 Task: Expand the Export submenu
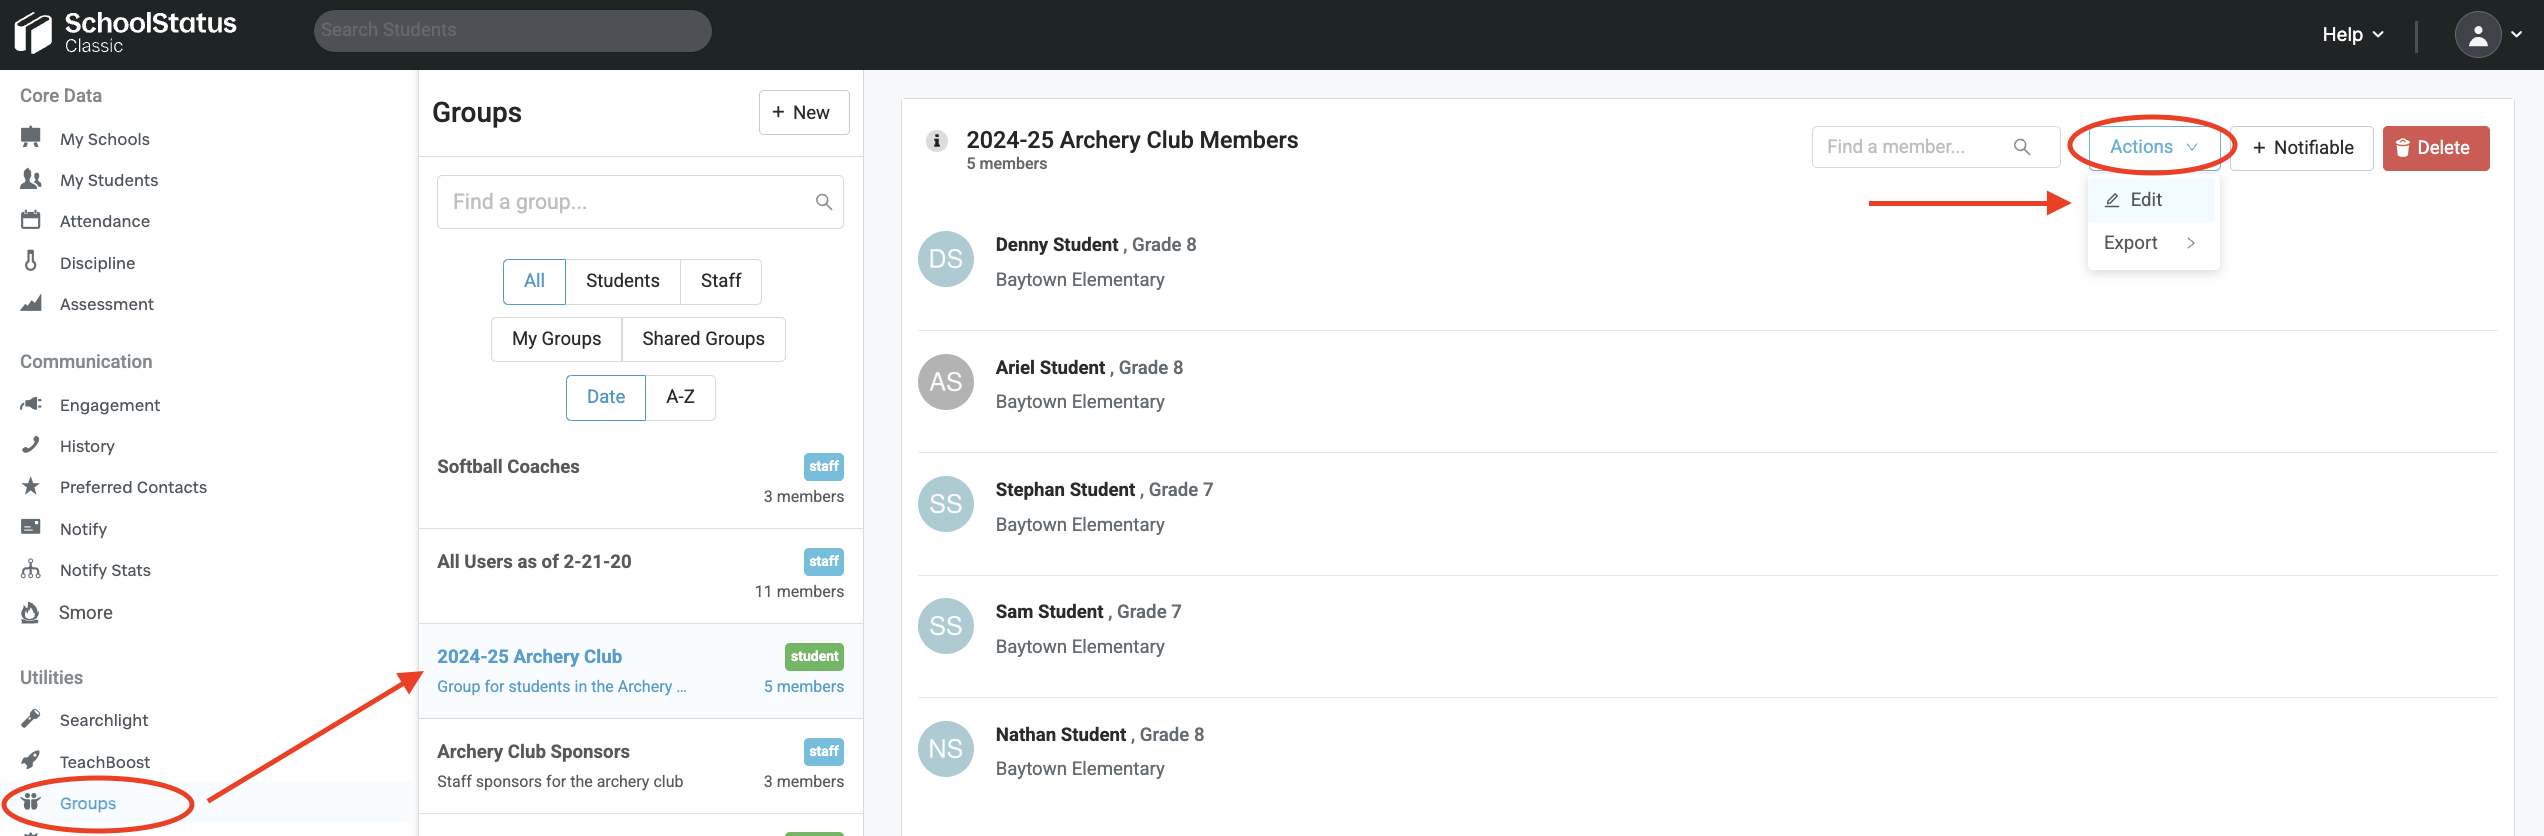point(2152,243)
